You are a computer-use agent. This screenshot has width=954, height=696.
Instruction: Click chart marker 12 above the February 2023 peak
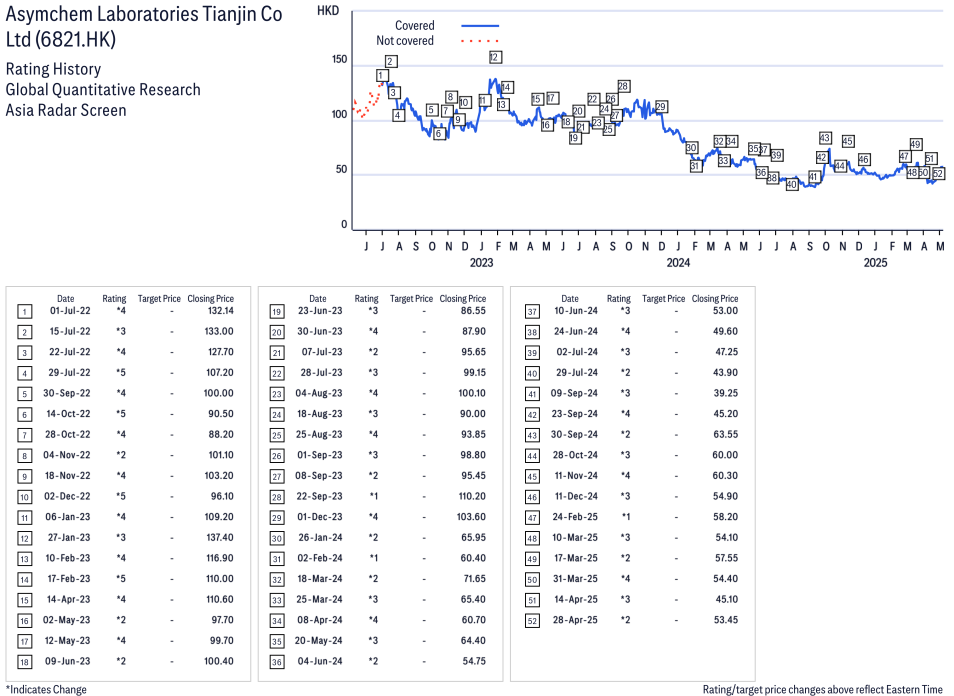pyautogui.click(x=495, y=57)
